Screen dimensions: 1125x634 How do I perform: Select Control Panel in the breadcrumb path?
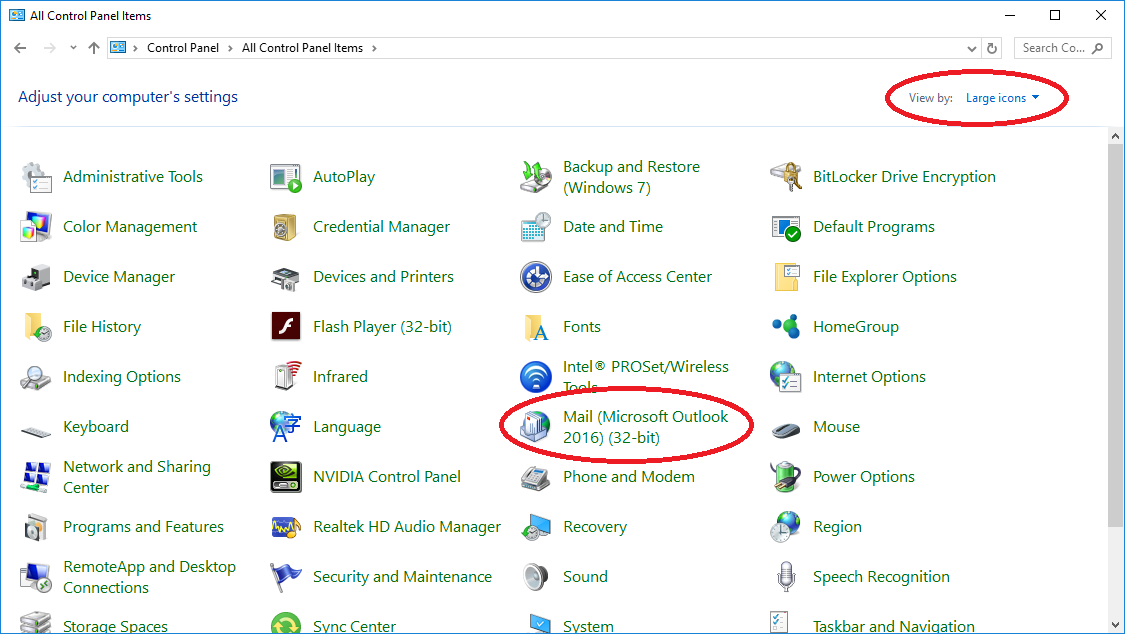coord(182,48)
